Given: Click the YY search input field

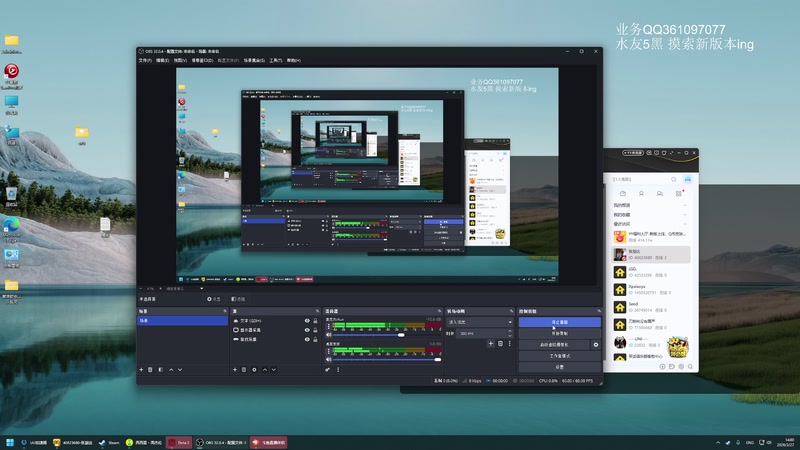Looking at the screenshot, I should tap(640, 180).
